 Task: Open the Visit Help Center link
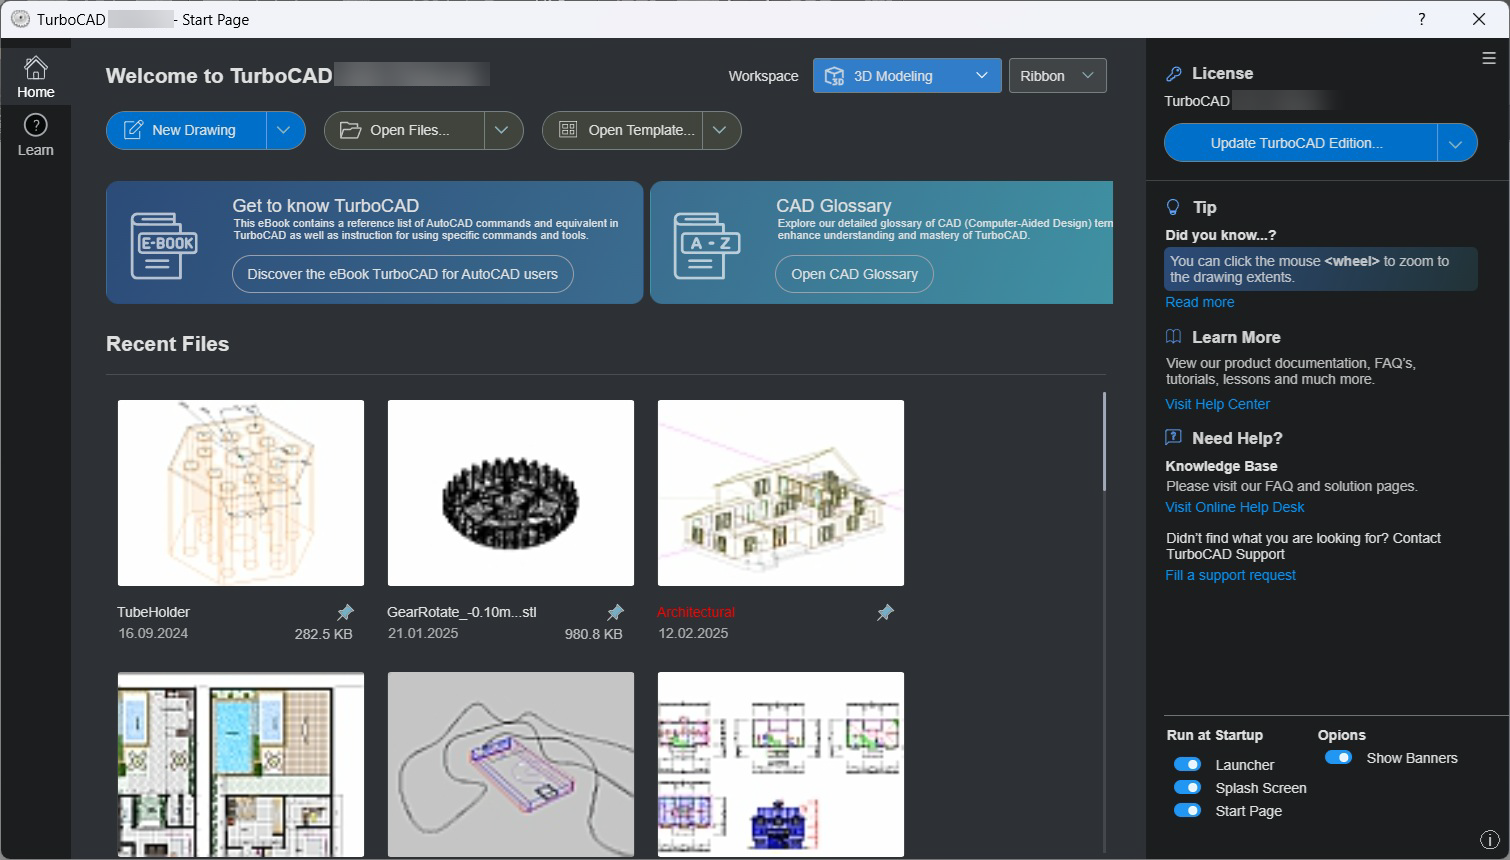click(x=1217, y=404)
